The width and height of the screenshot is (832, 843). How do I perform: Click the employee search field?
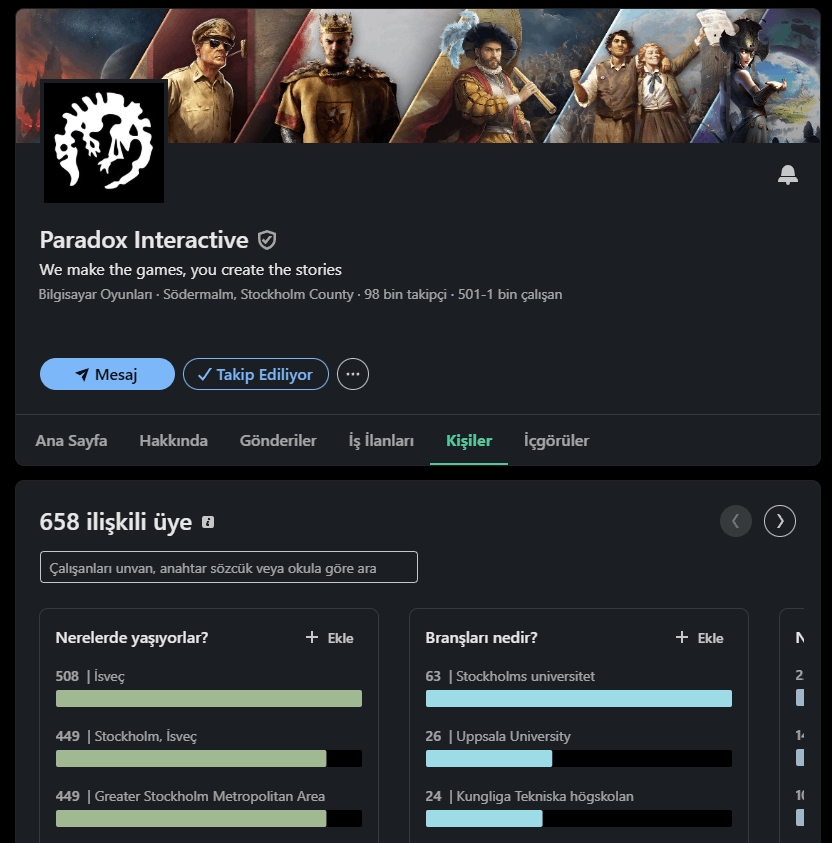[x=228, y=567]
